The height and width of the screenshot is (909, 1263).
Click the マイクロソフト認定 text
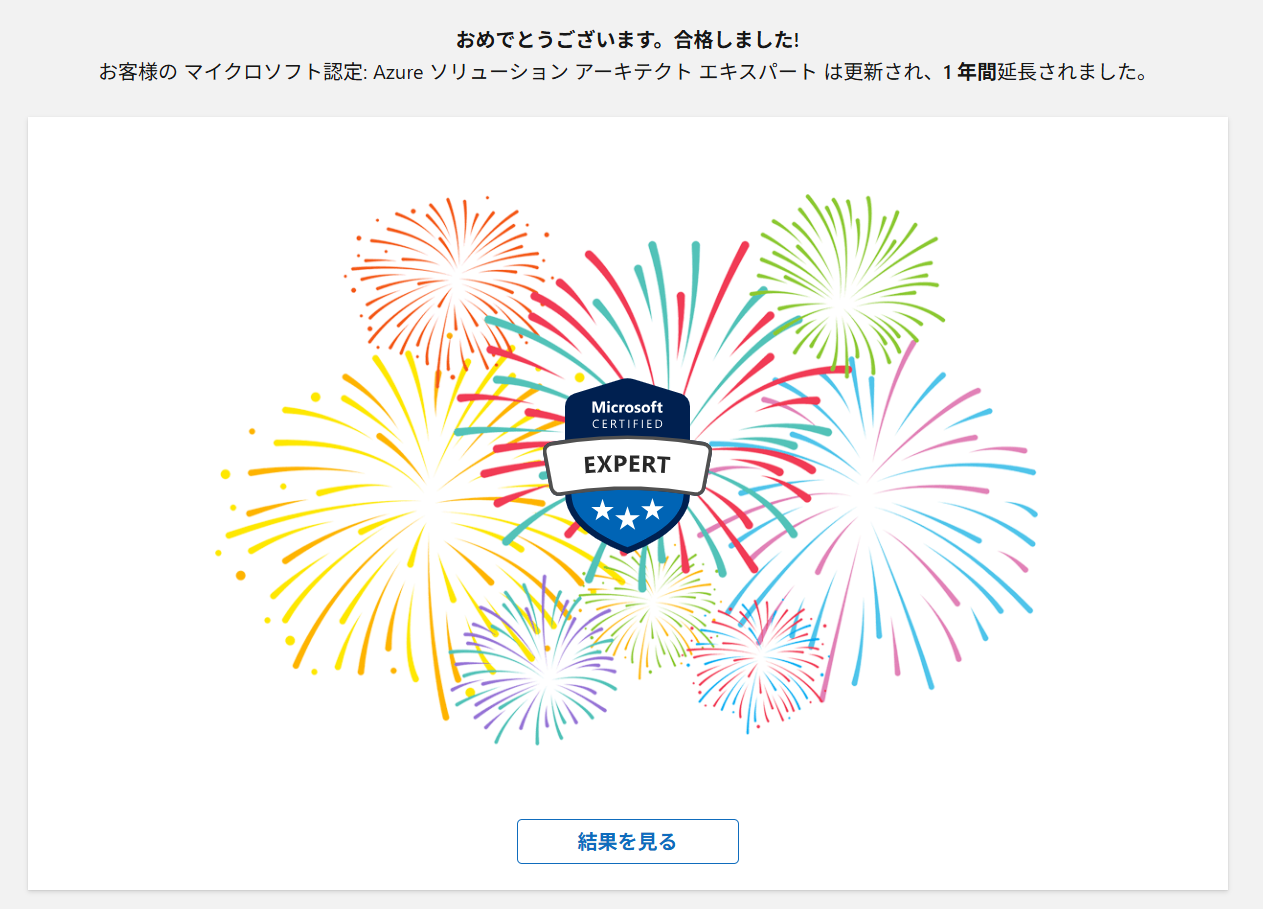pos(274,74)
